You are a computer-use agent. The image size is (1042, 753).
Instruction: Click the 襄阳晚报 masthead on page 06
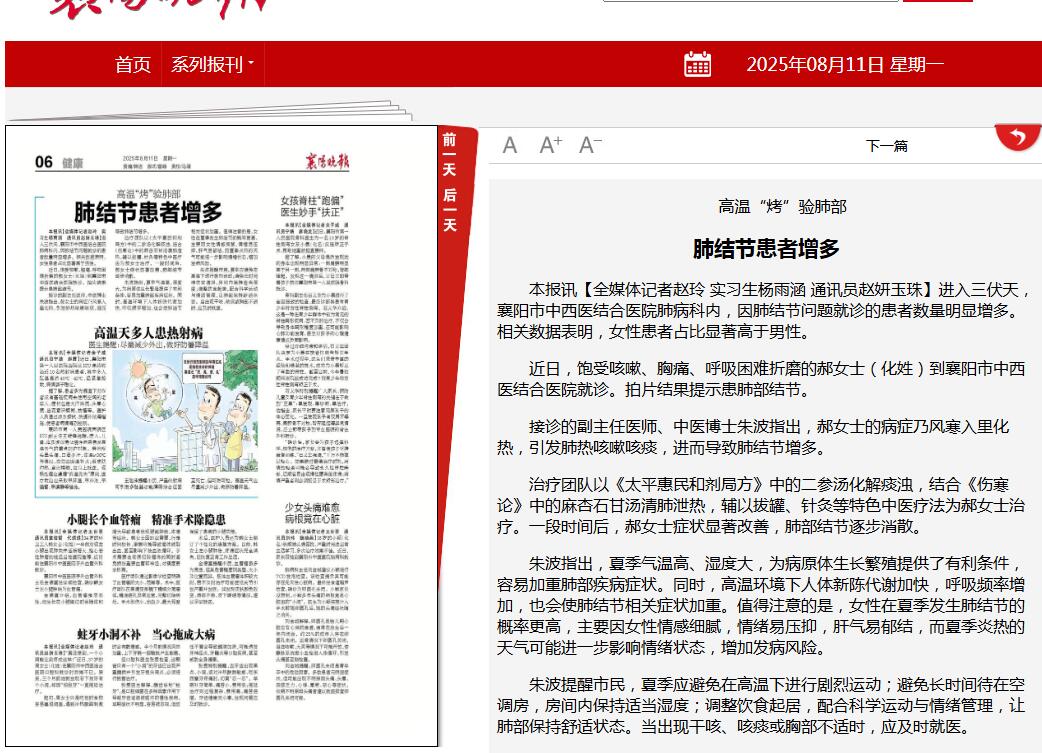pos(329,162)
